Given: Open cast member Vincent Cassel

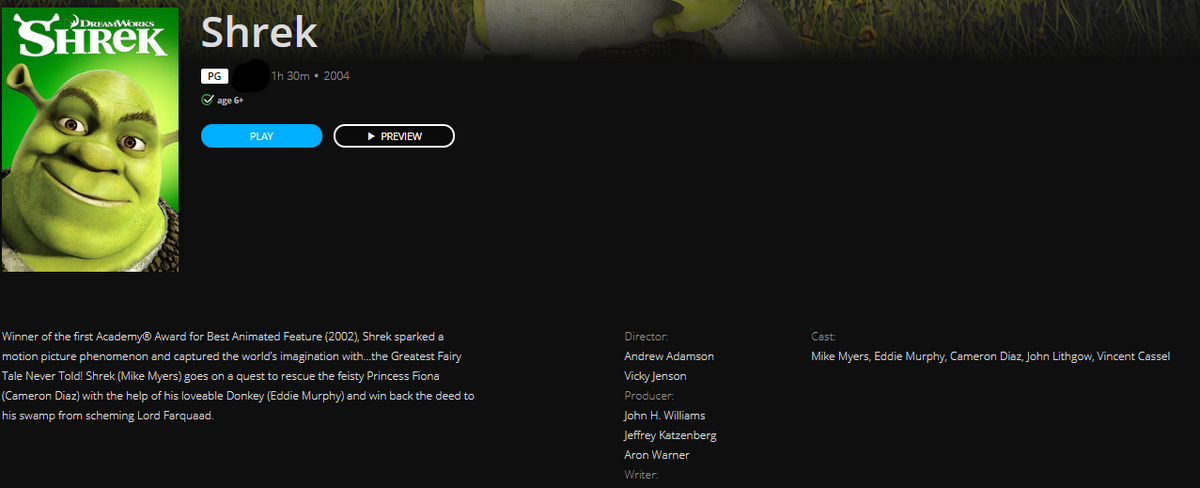Looking at the screenshot, I should coord(1133,356).
